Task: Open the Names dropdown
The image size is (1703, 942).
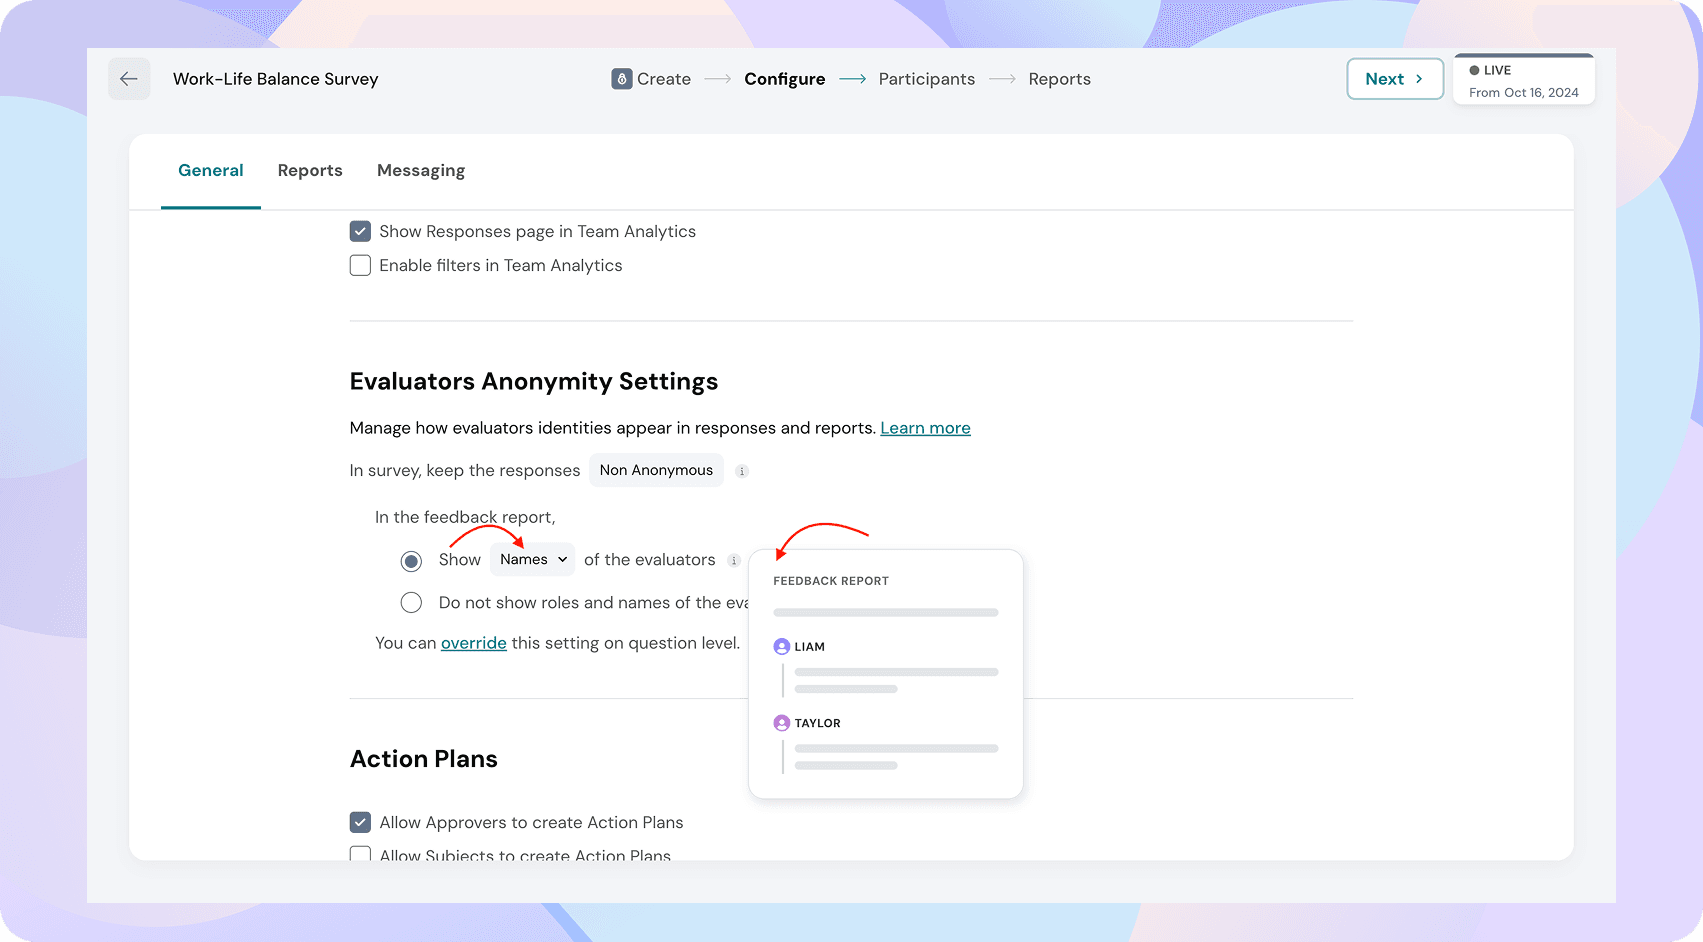Action: [x=533, y=560]
